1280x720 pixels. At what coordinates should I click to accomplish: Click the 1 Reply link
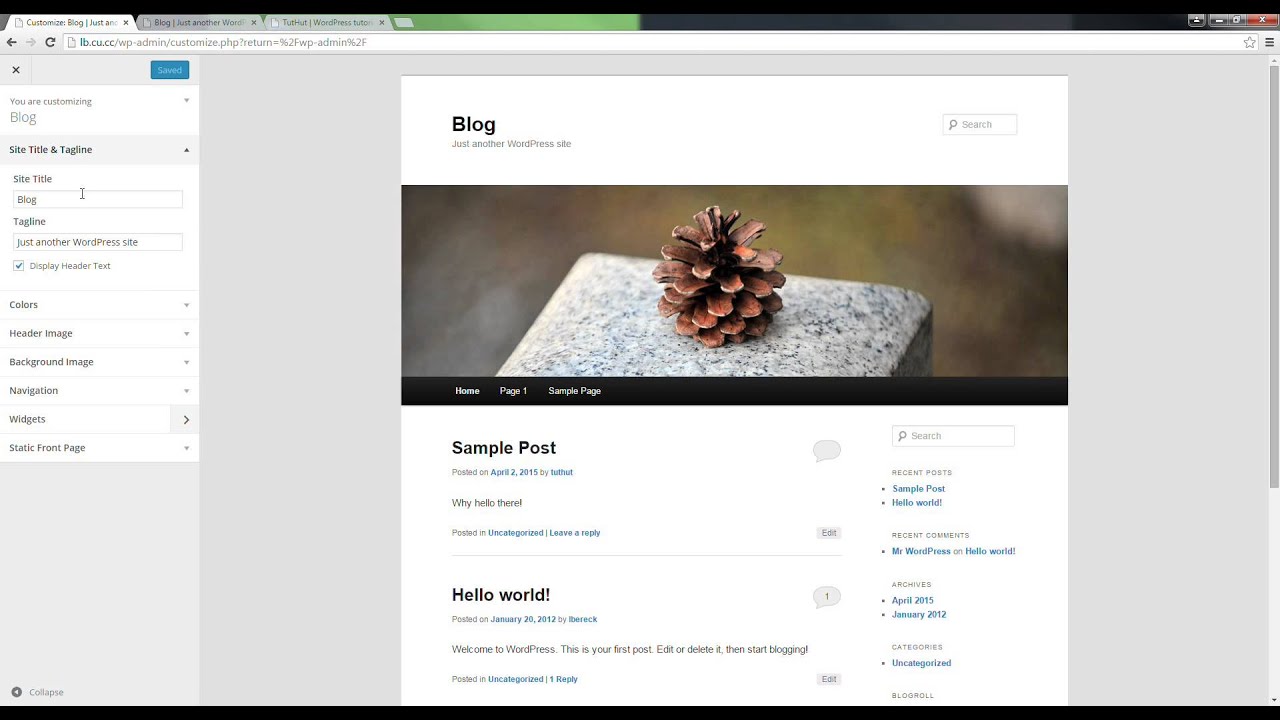point(563,679)
